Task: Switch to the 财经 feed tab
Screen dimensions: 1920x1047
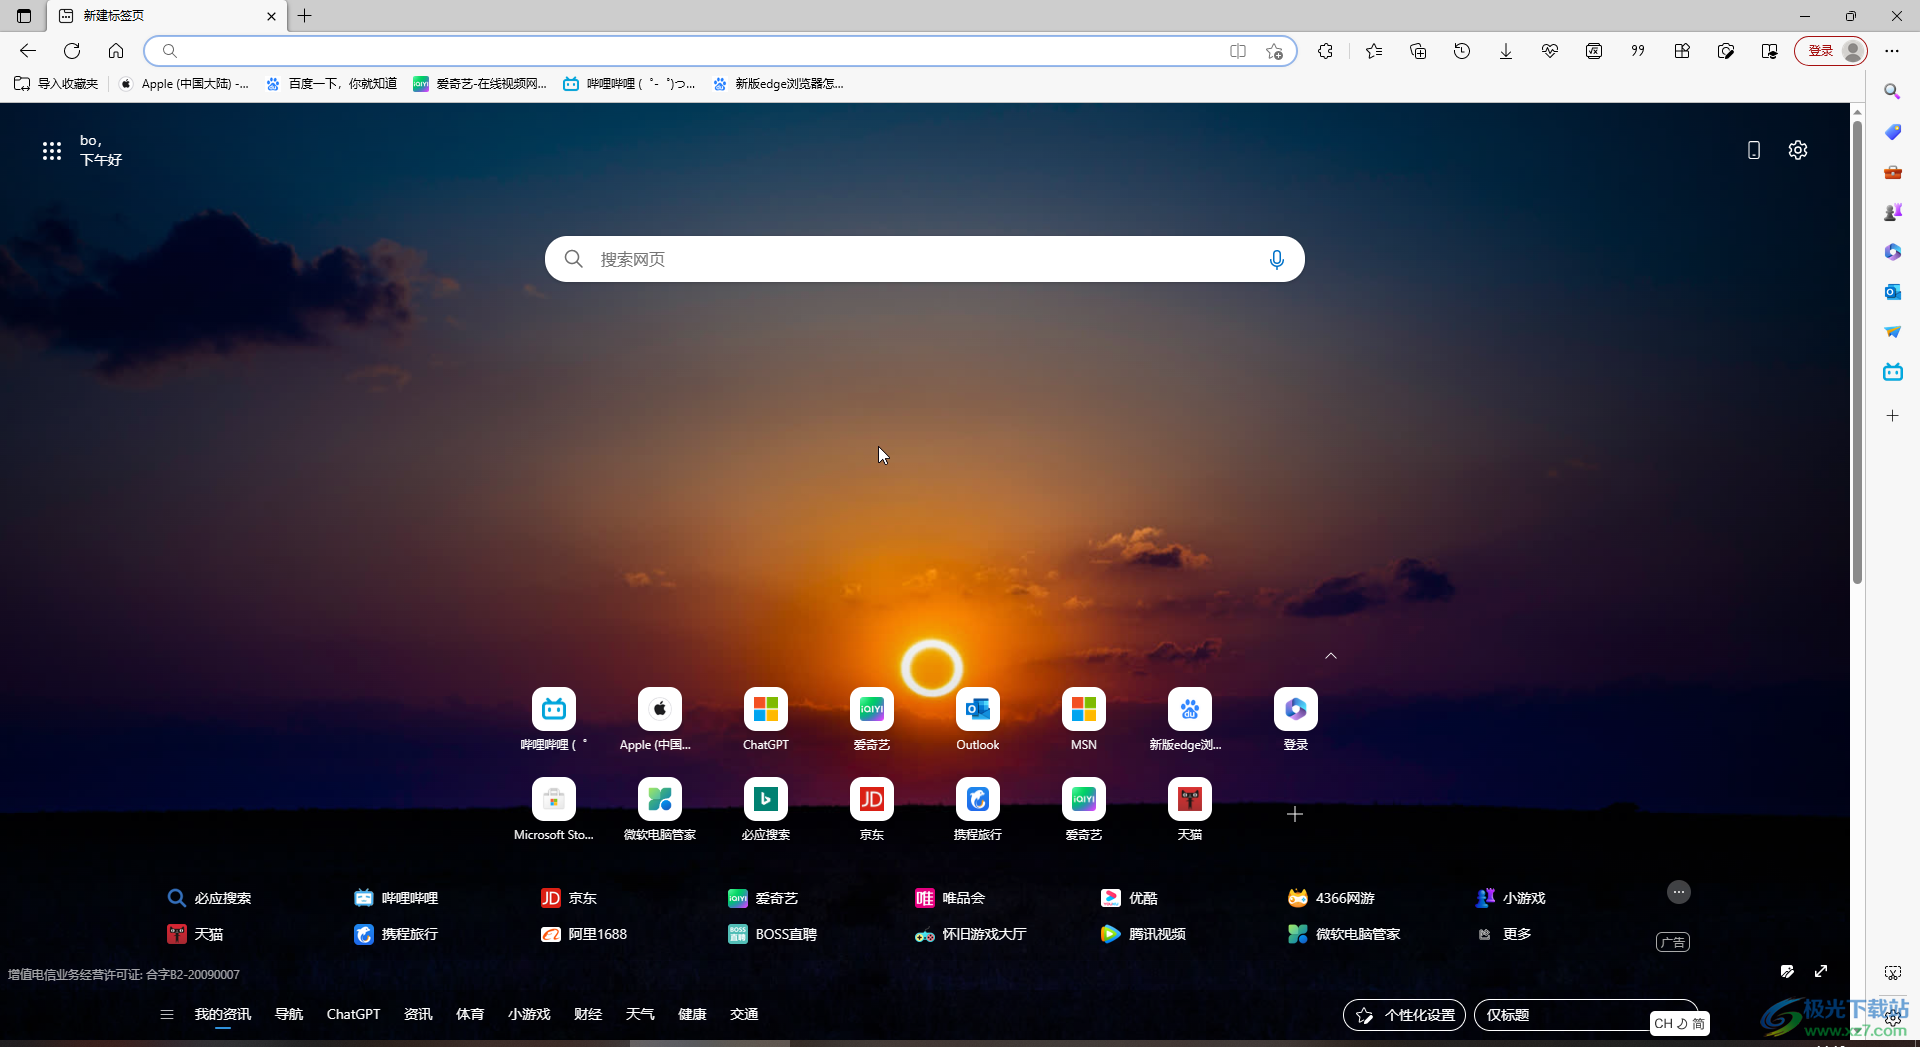Action: tap(588, 1014)
